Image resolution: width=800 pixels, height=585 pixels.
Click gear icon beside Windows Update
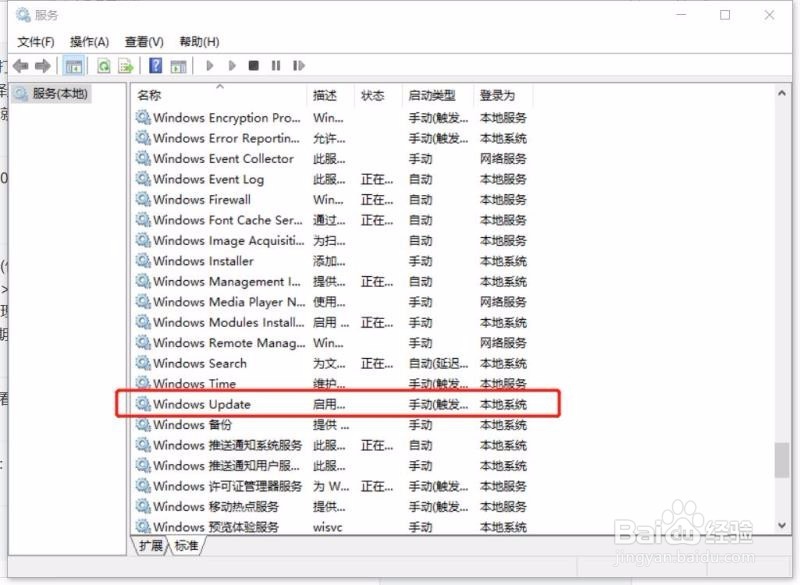(143, 404)
